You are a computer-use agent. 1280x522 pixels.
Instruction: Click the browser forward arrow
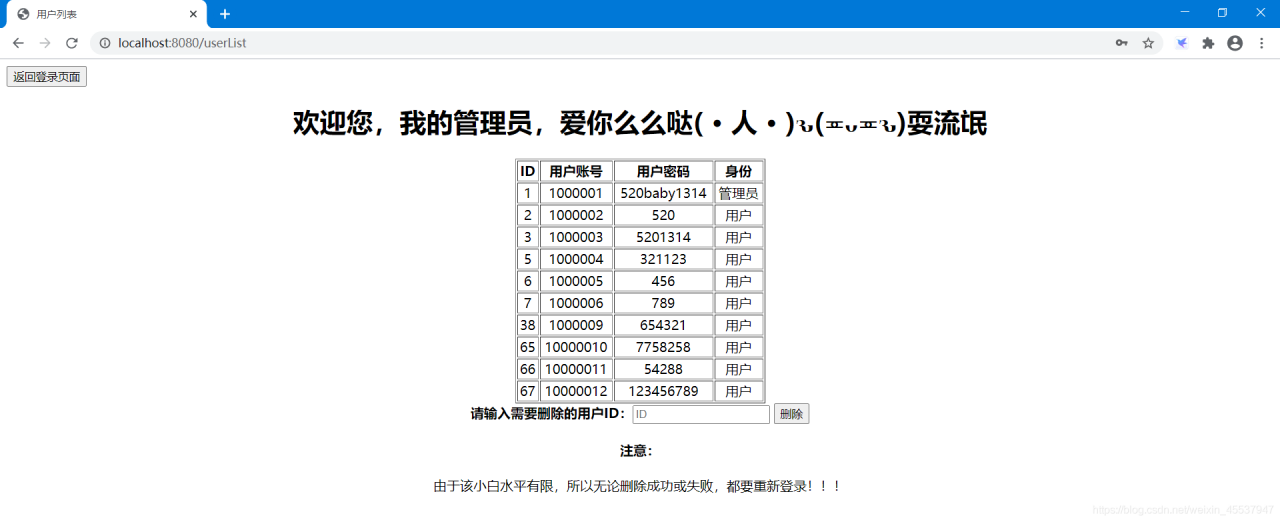pyautogui.click(x=45, y=43)
